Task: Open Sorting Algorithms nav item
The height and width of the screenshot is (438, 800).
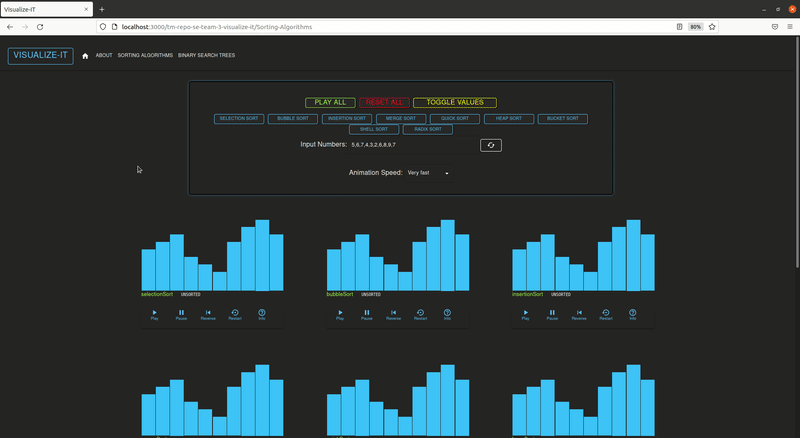Action: coord(145,56)
